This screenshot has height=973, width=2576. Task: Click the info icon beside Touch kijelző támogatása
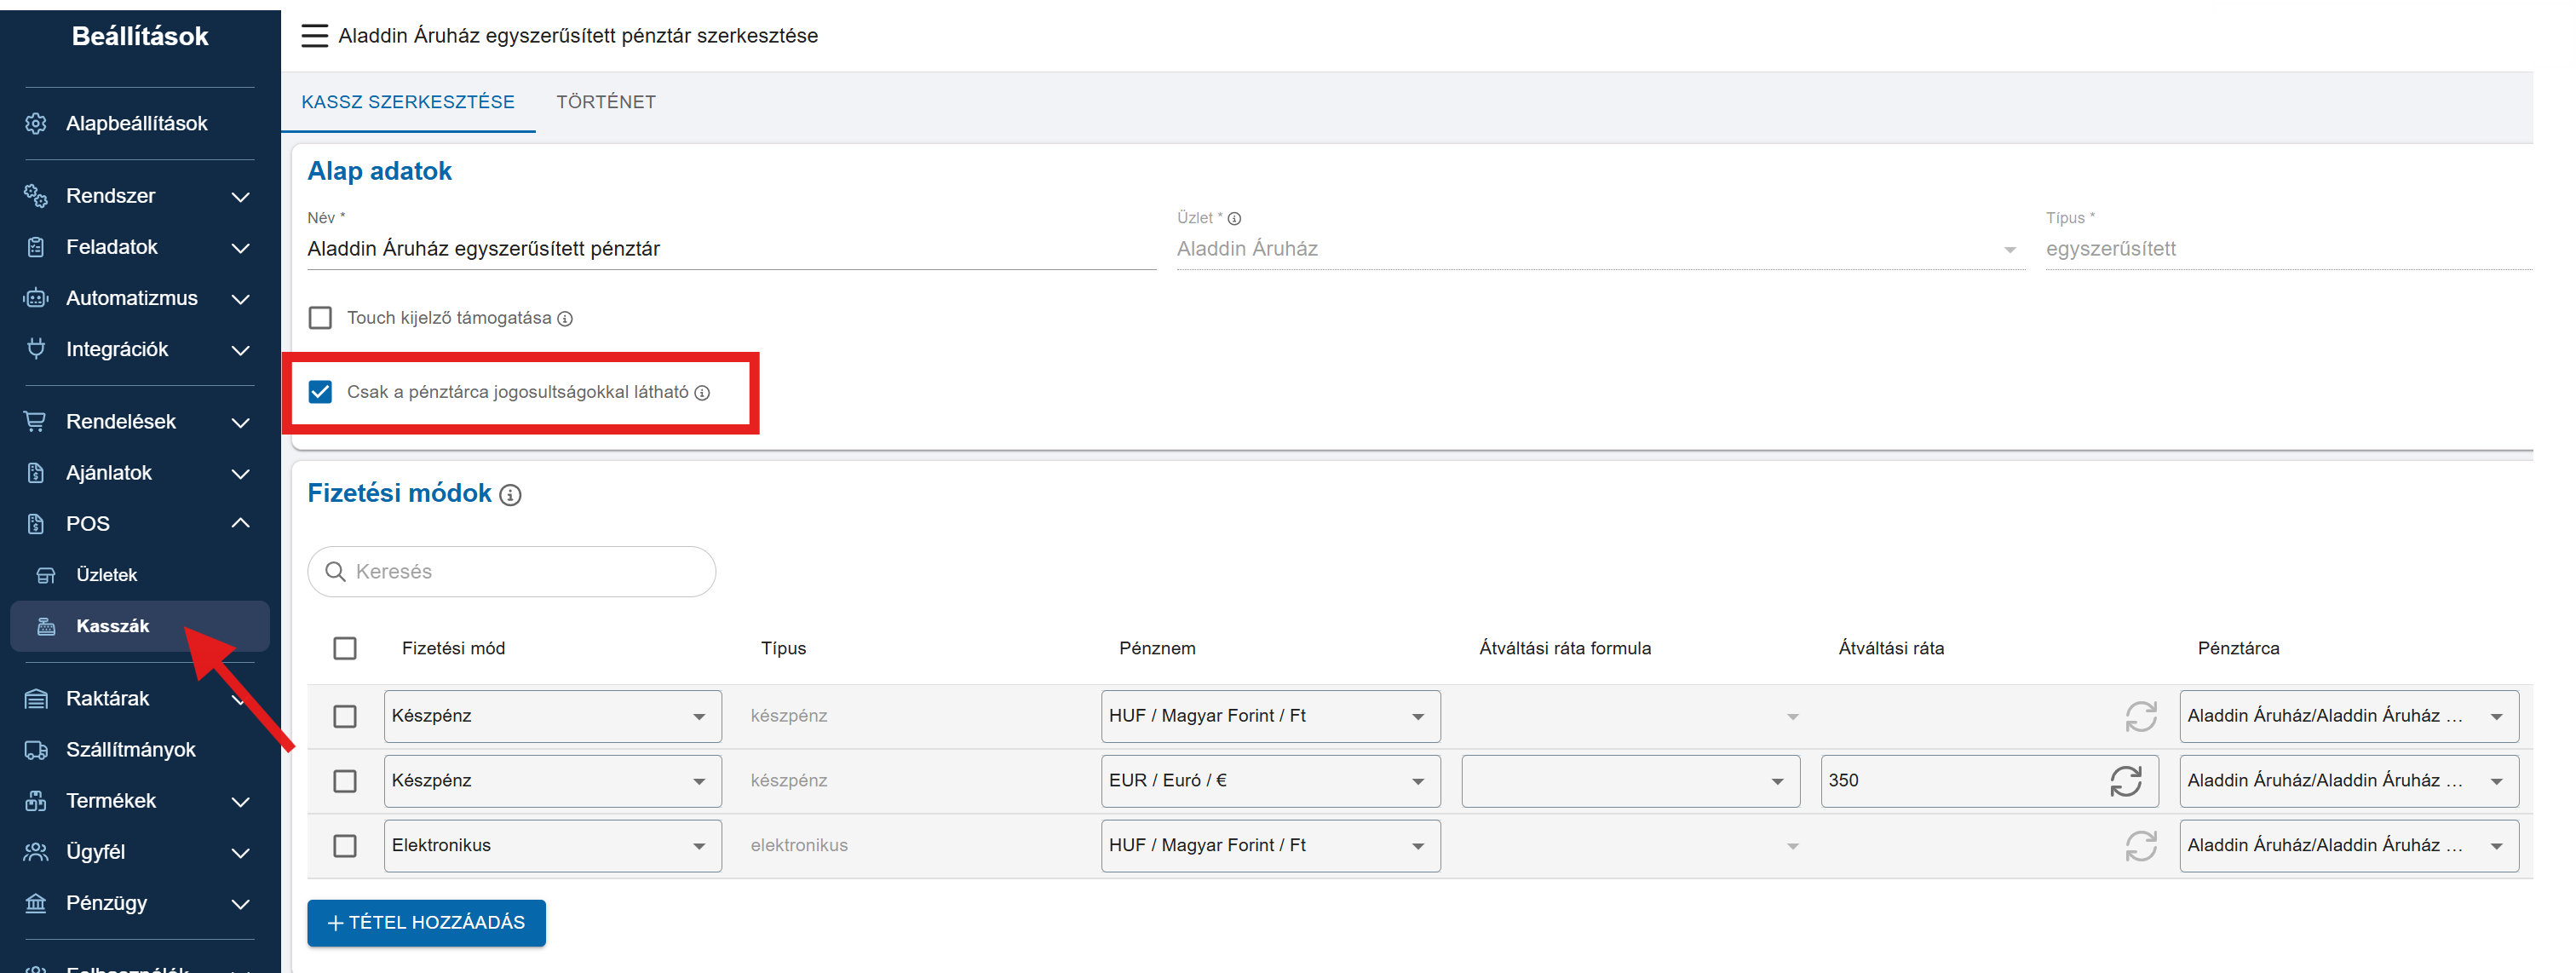point(565,319)
